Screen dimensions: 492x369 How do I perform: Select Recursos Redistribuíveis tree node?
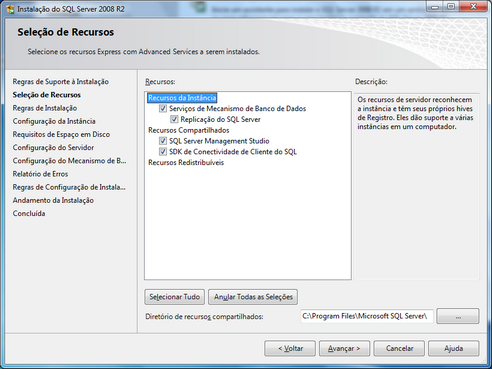coord(186,162)
